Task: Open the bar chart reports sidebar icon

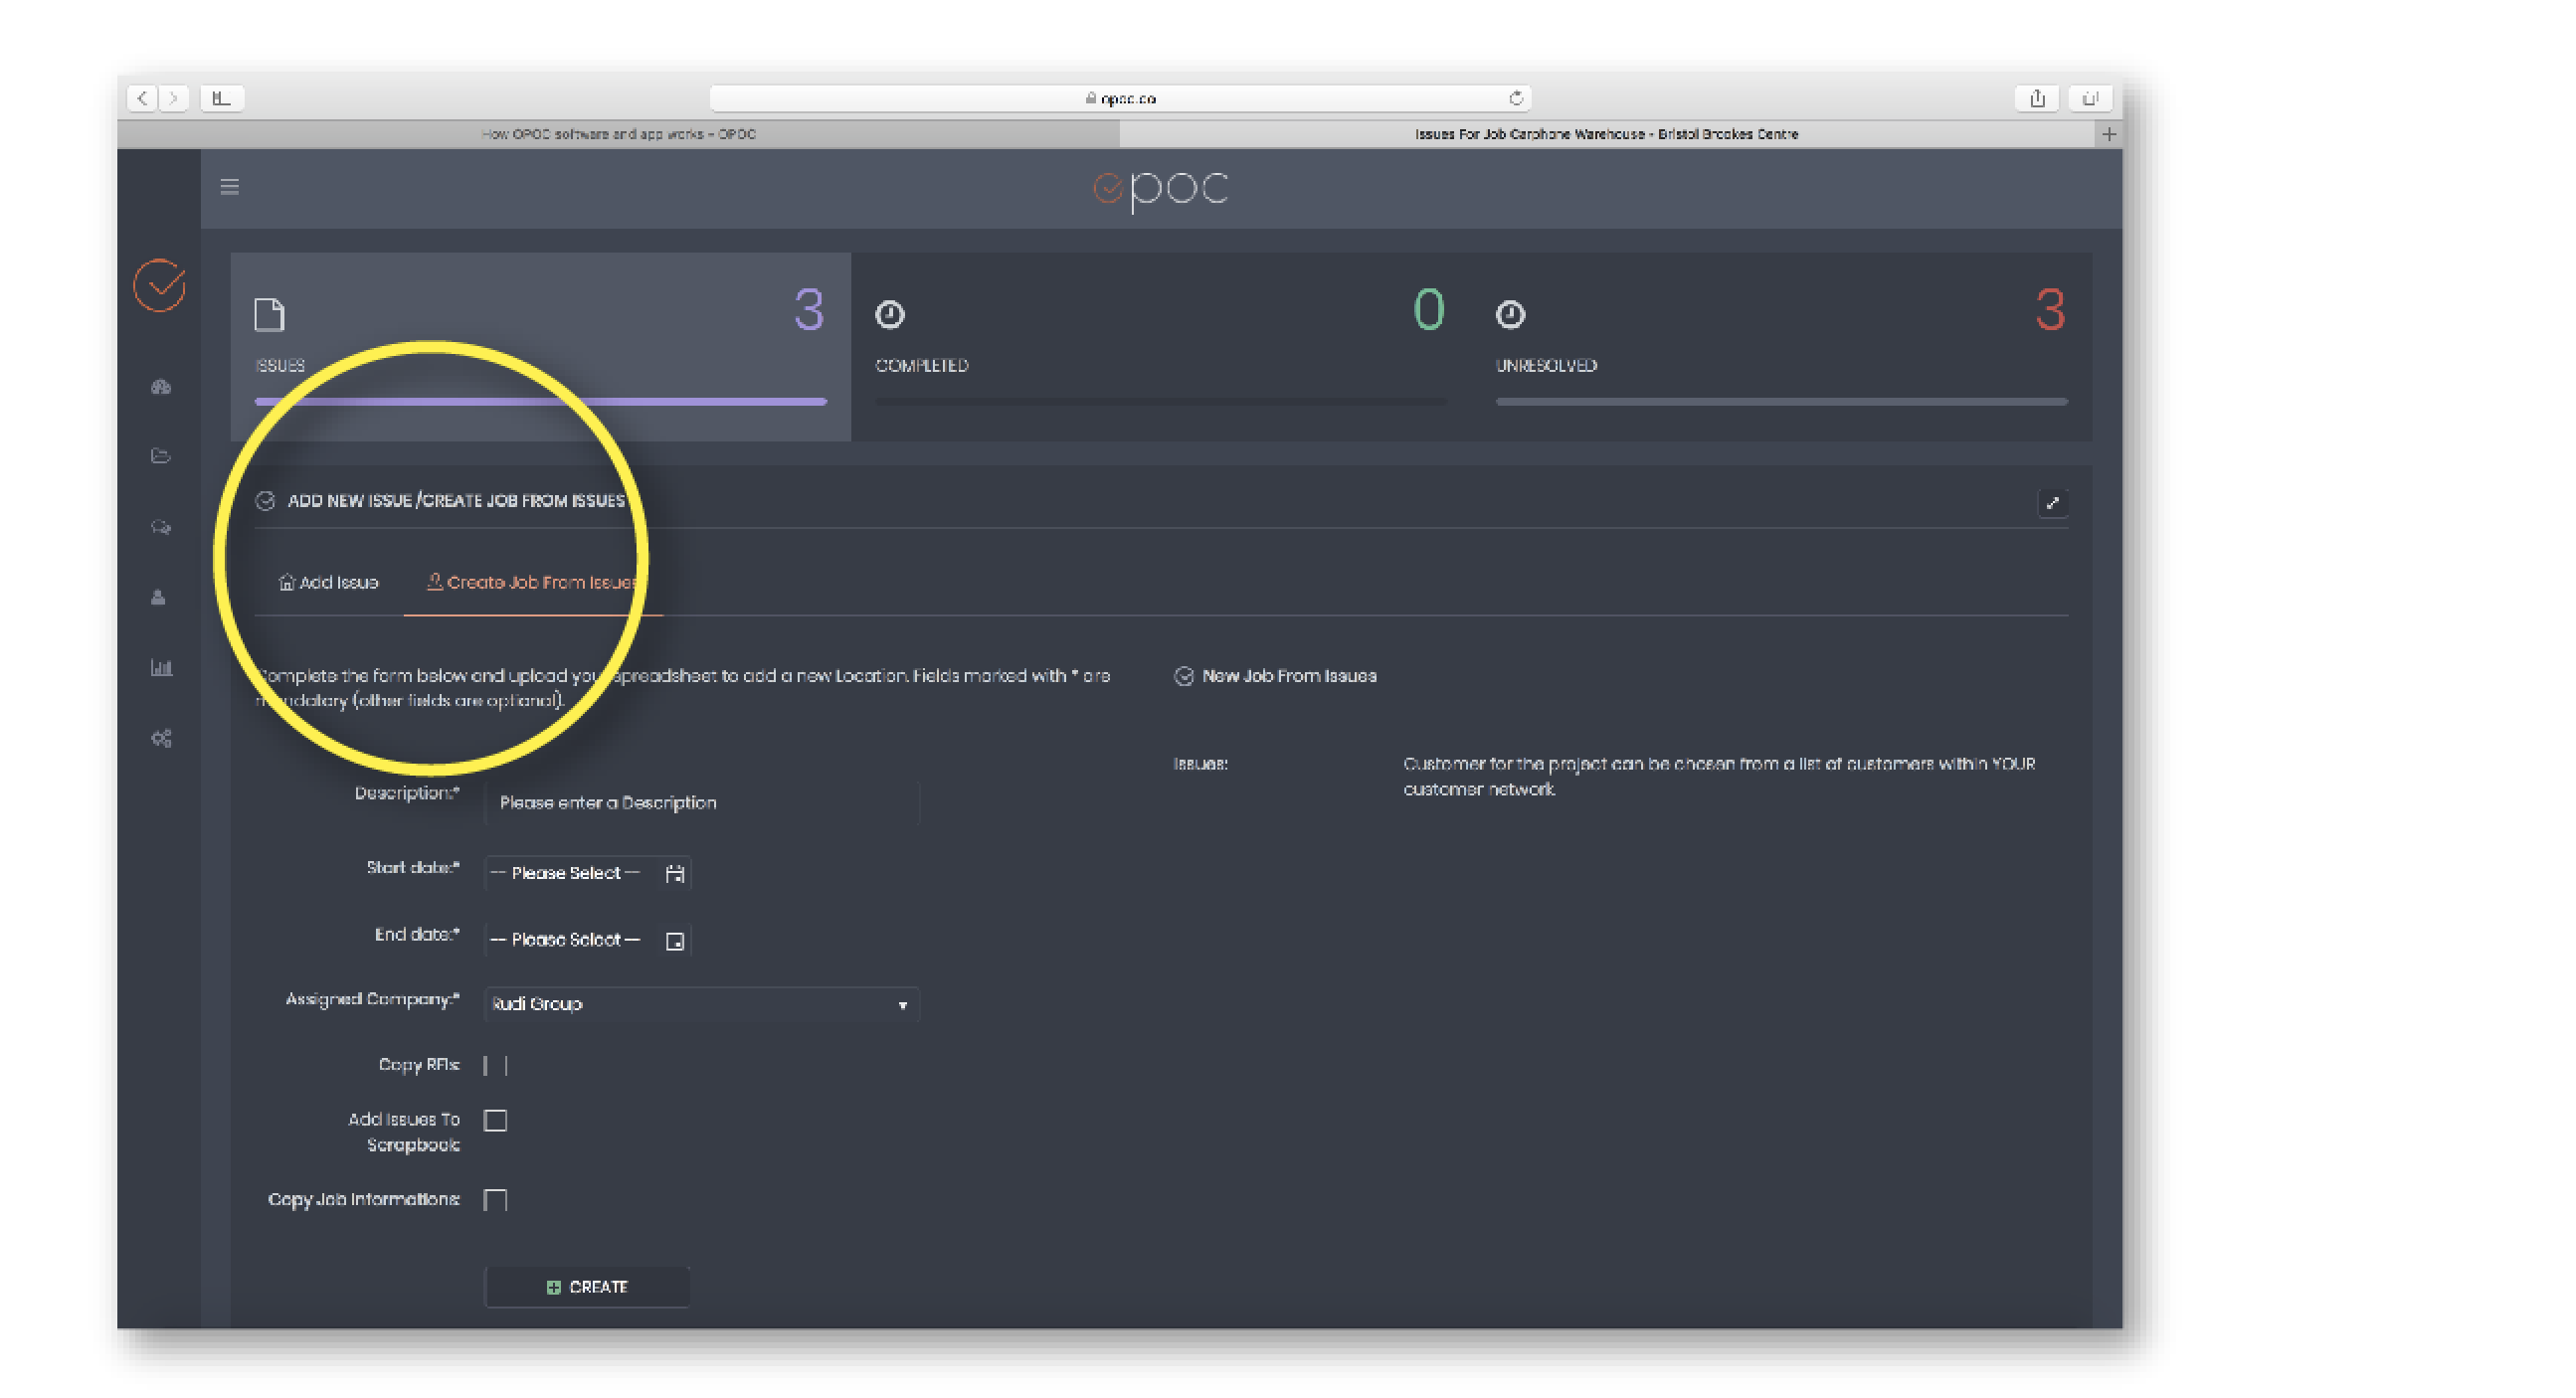Action: pos(161,667)
